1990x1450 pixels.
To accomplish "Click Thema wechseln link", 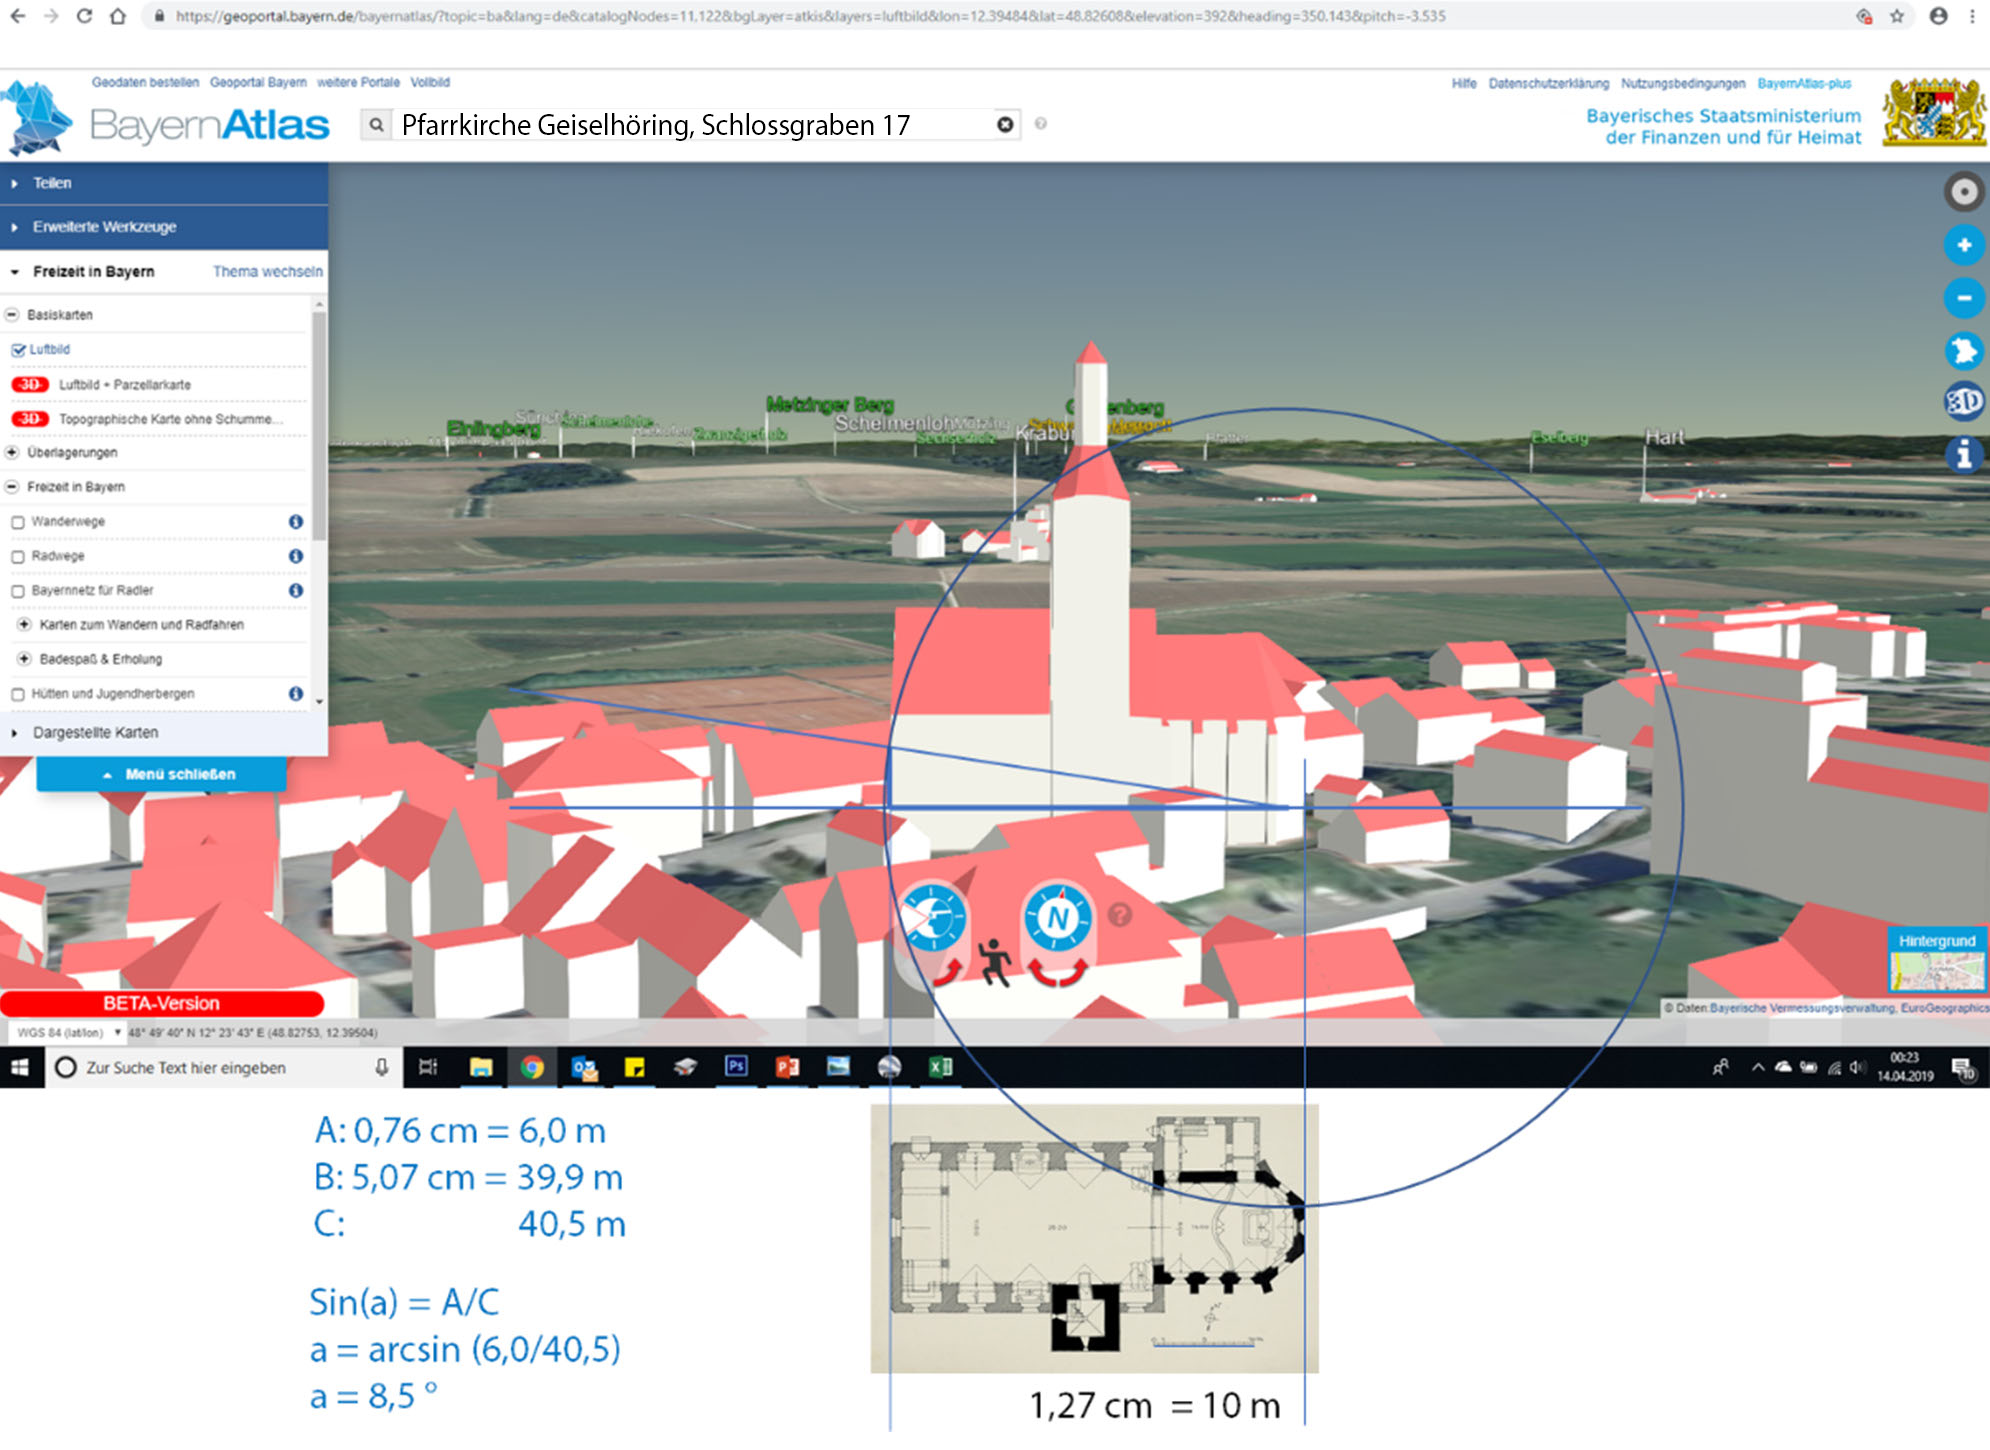I will pos(267,272).
